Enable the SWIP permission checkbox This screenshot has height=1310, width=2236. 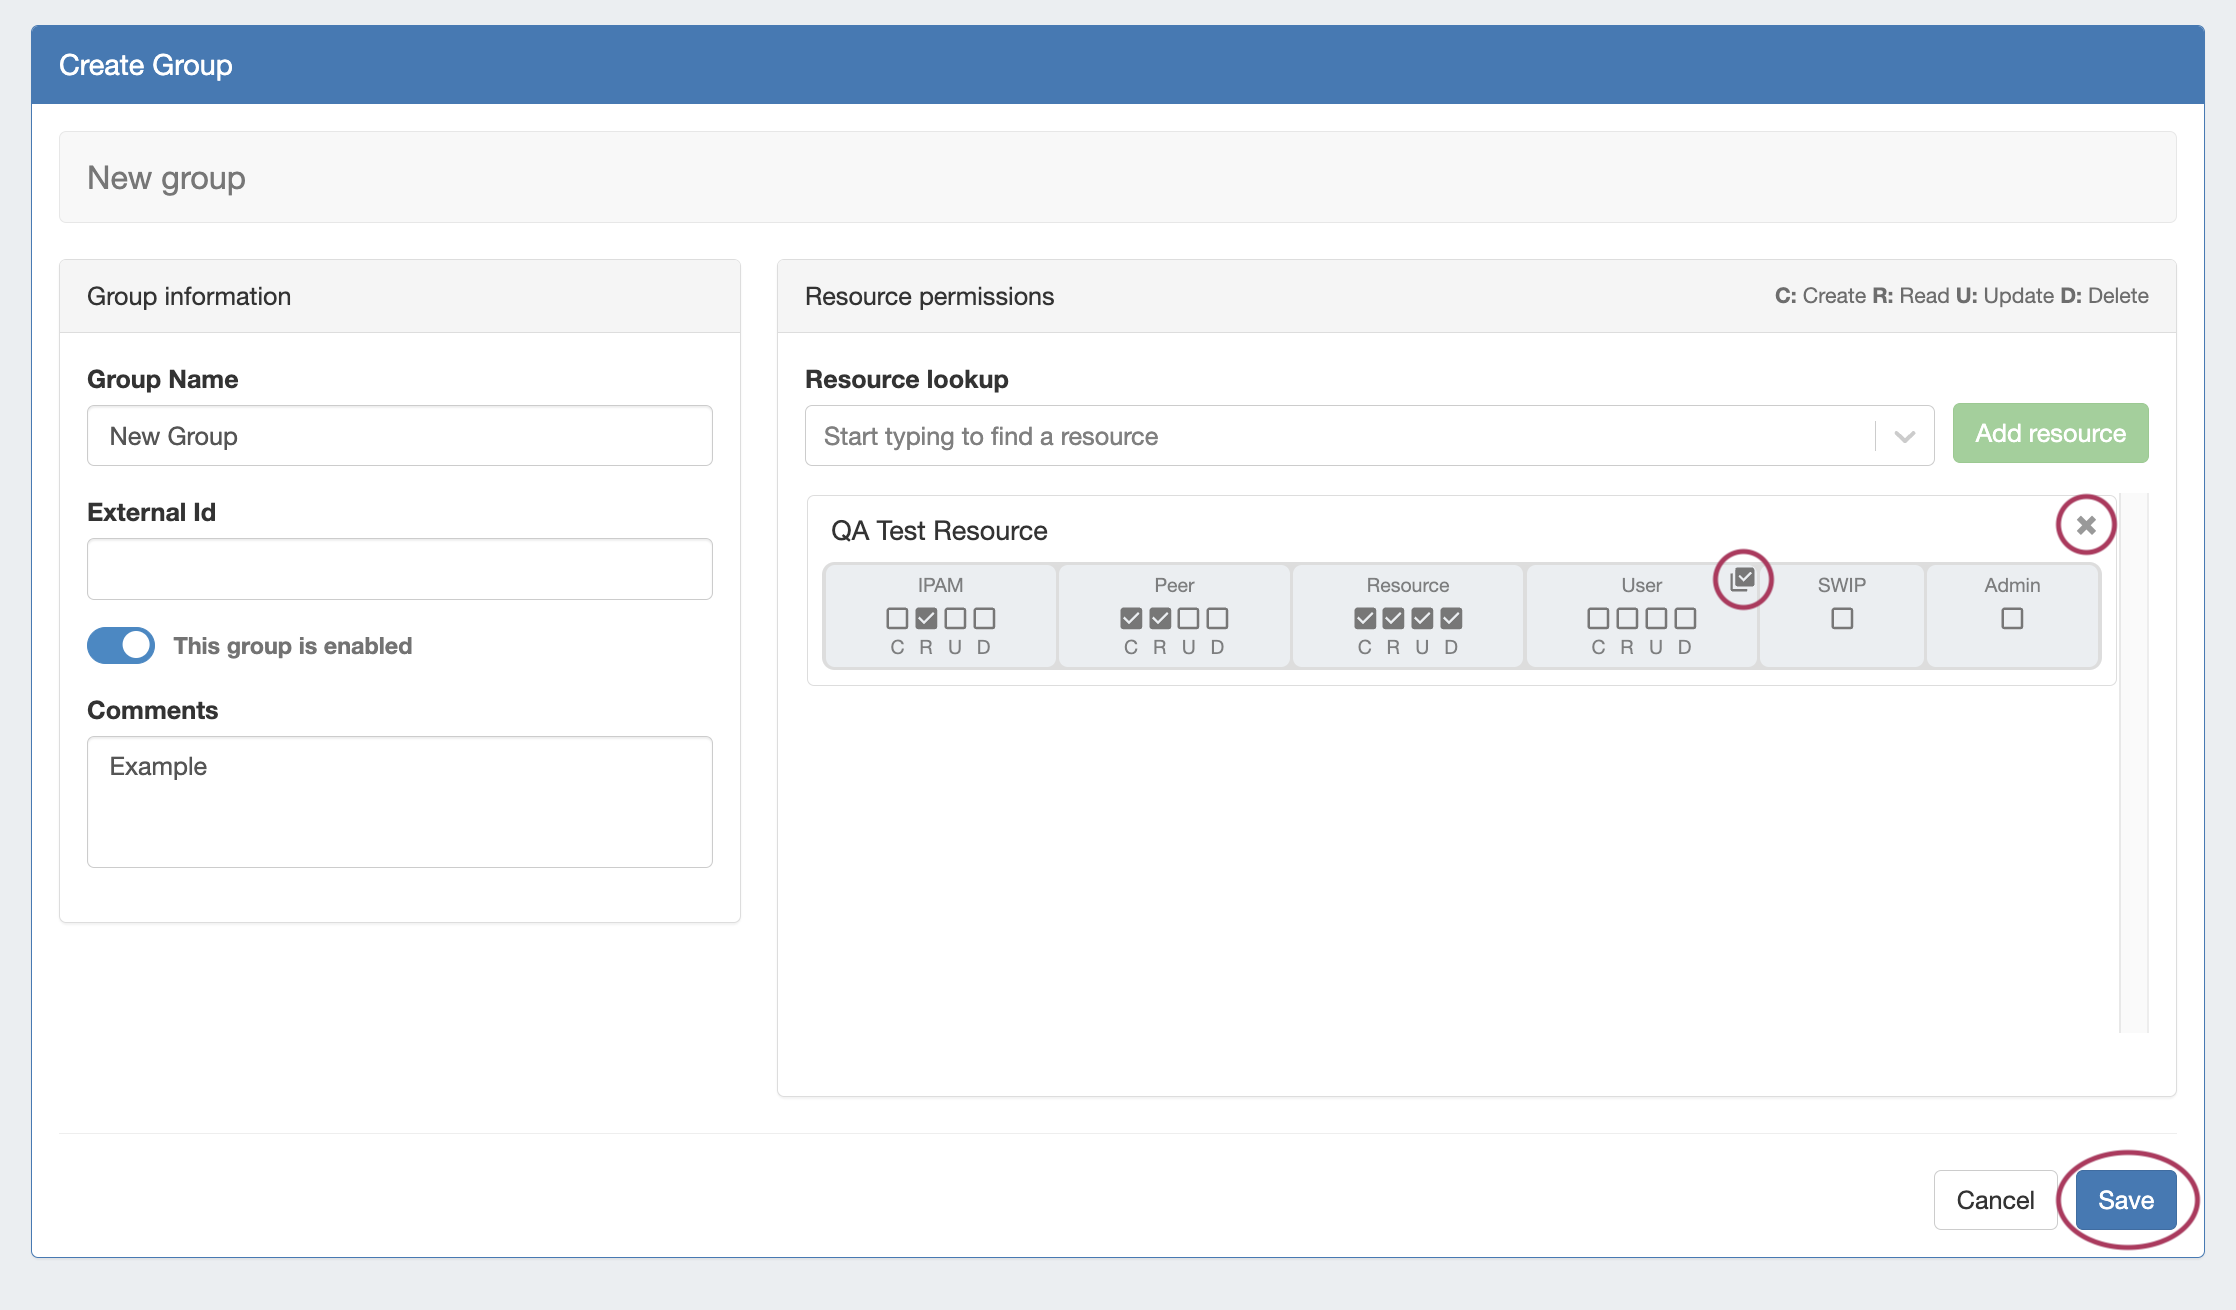(1841, 619)
